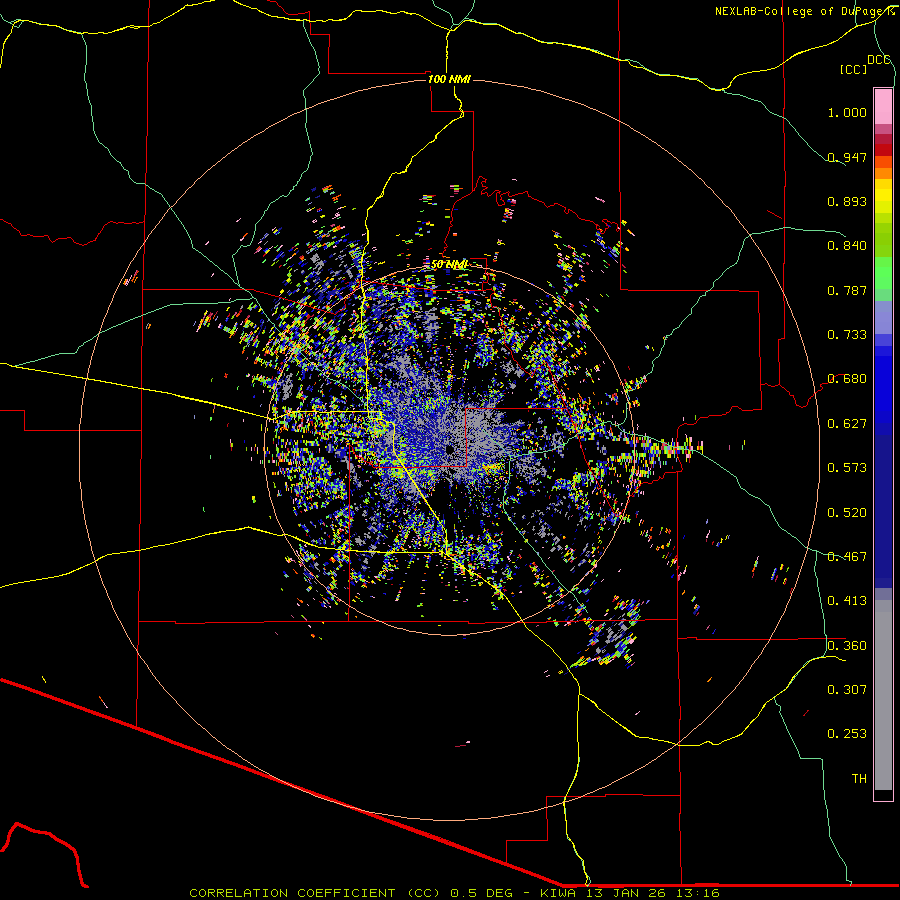Viewport: 900px width, 900px height.
Task: Pick the light pink swatch at the scale top
Action: (x=883, y=107)
